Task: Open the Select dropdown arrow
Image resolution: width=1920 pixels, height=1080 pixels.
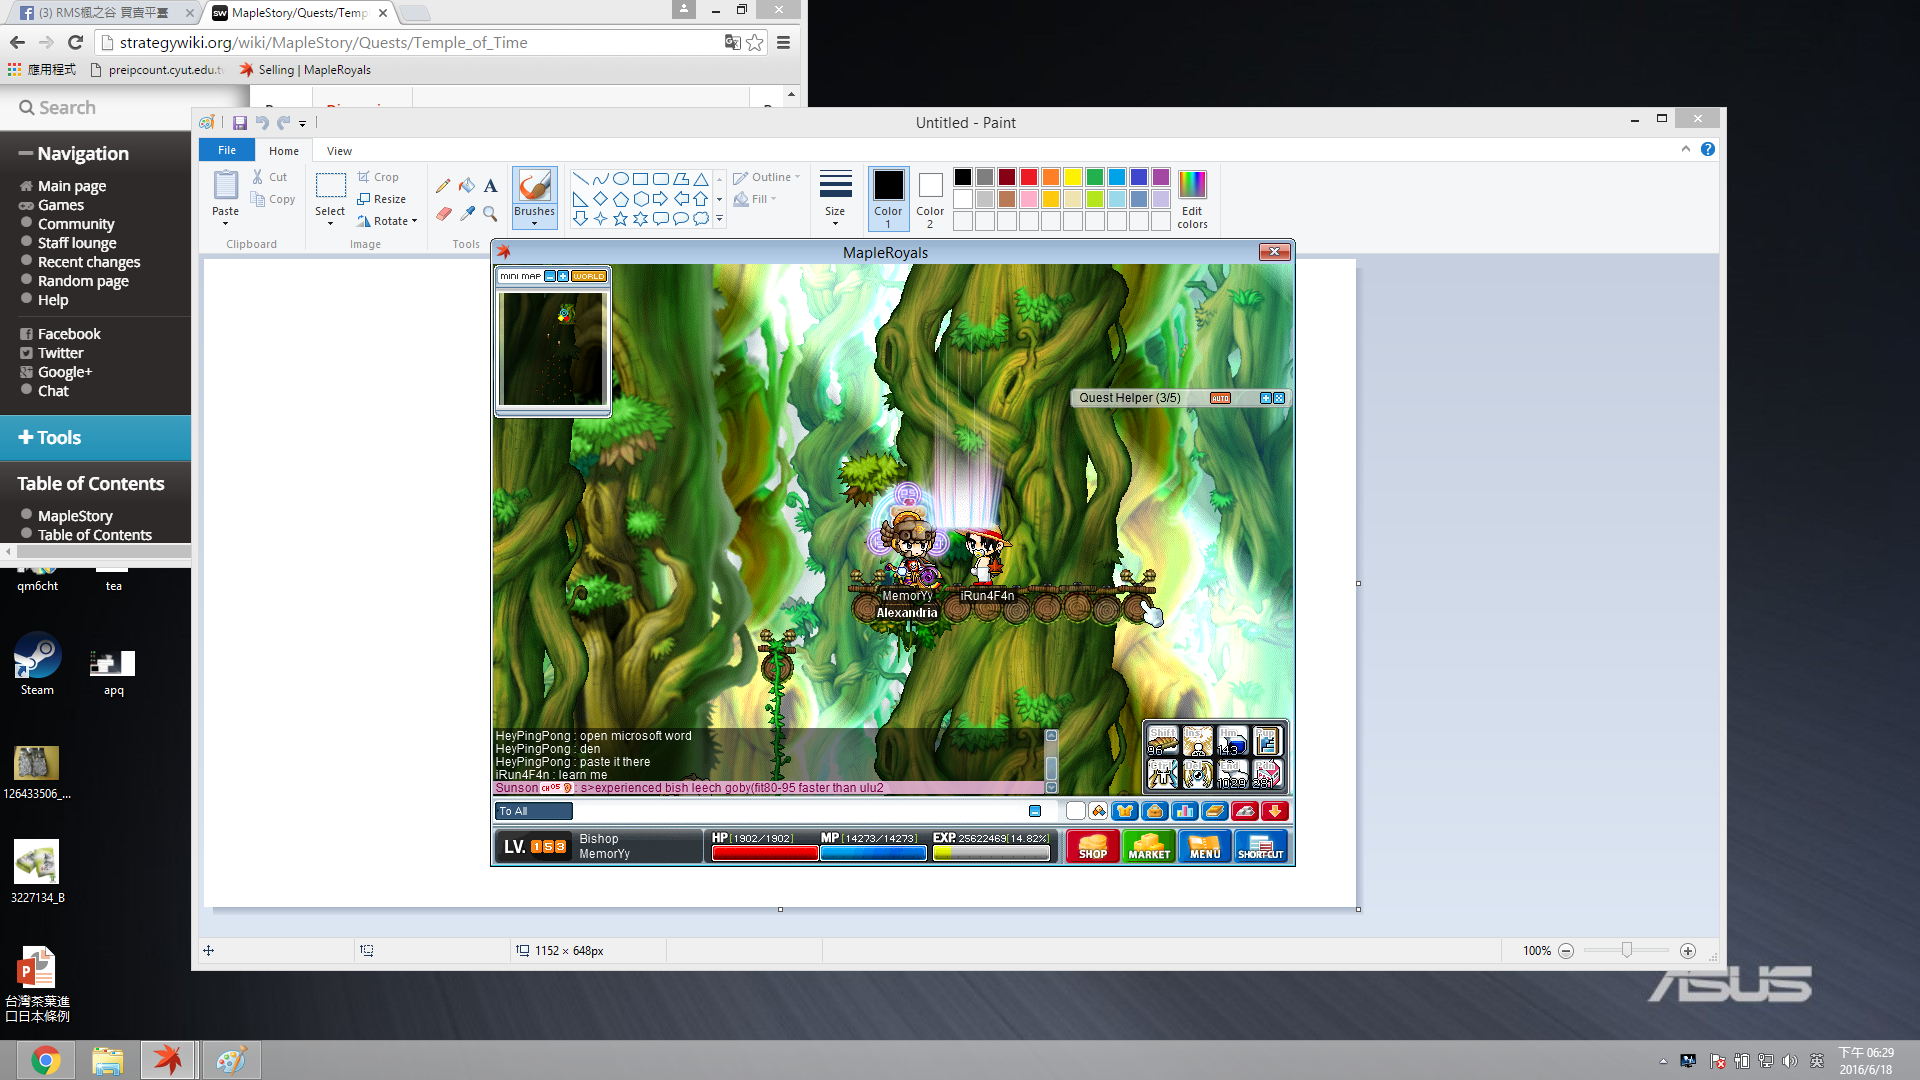Action: coord(330,223)
